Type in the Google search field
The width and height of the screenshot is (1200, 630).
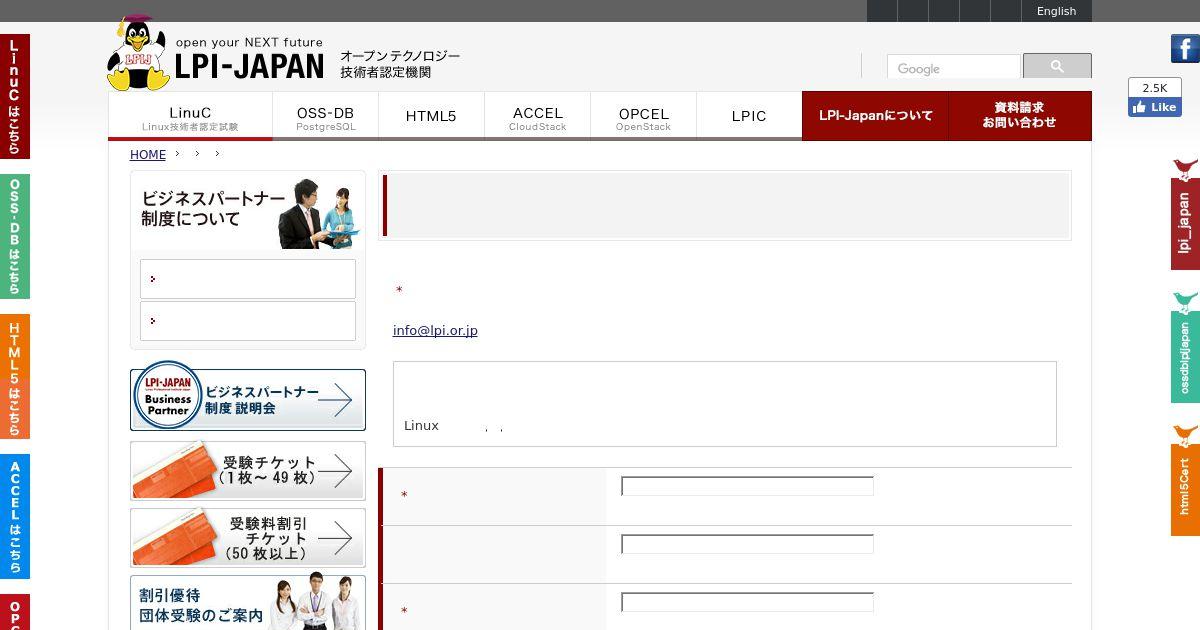tap(953, 68)
